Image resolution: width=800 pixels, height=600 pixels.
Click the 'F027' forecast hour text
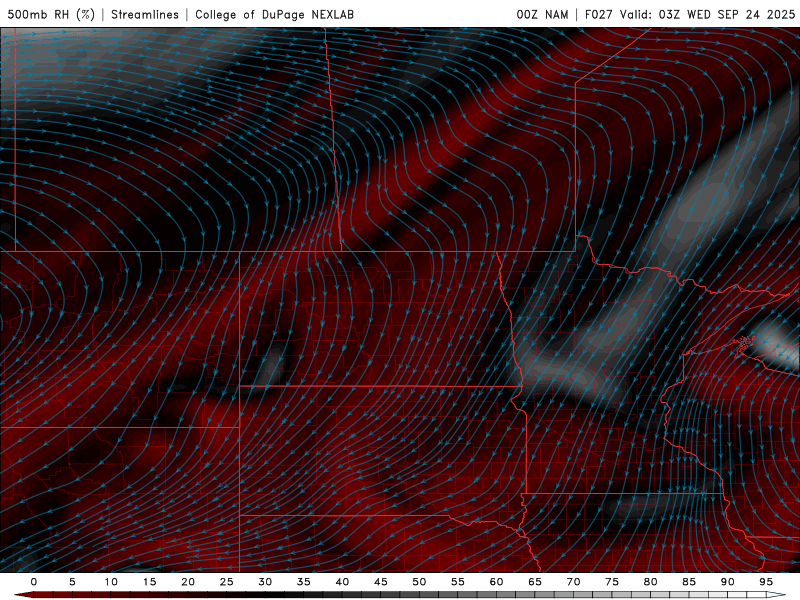click(598, 14)
